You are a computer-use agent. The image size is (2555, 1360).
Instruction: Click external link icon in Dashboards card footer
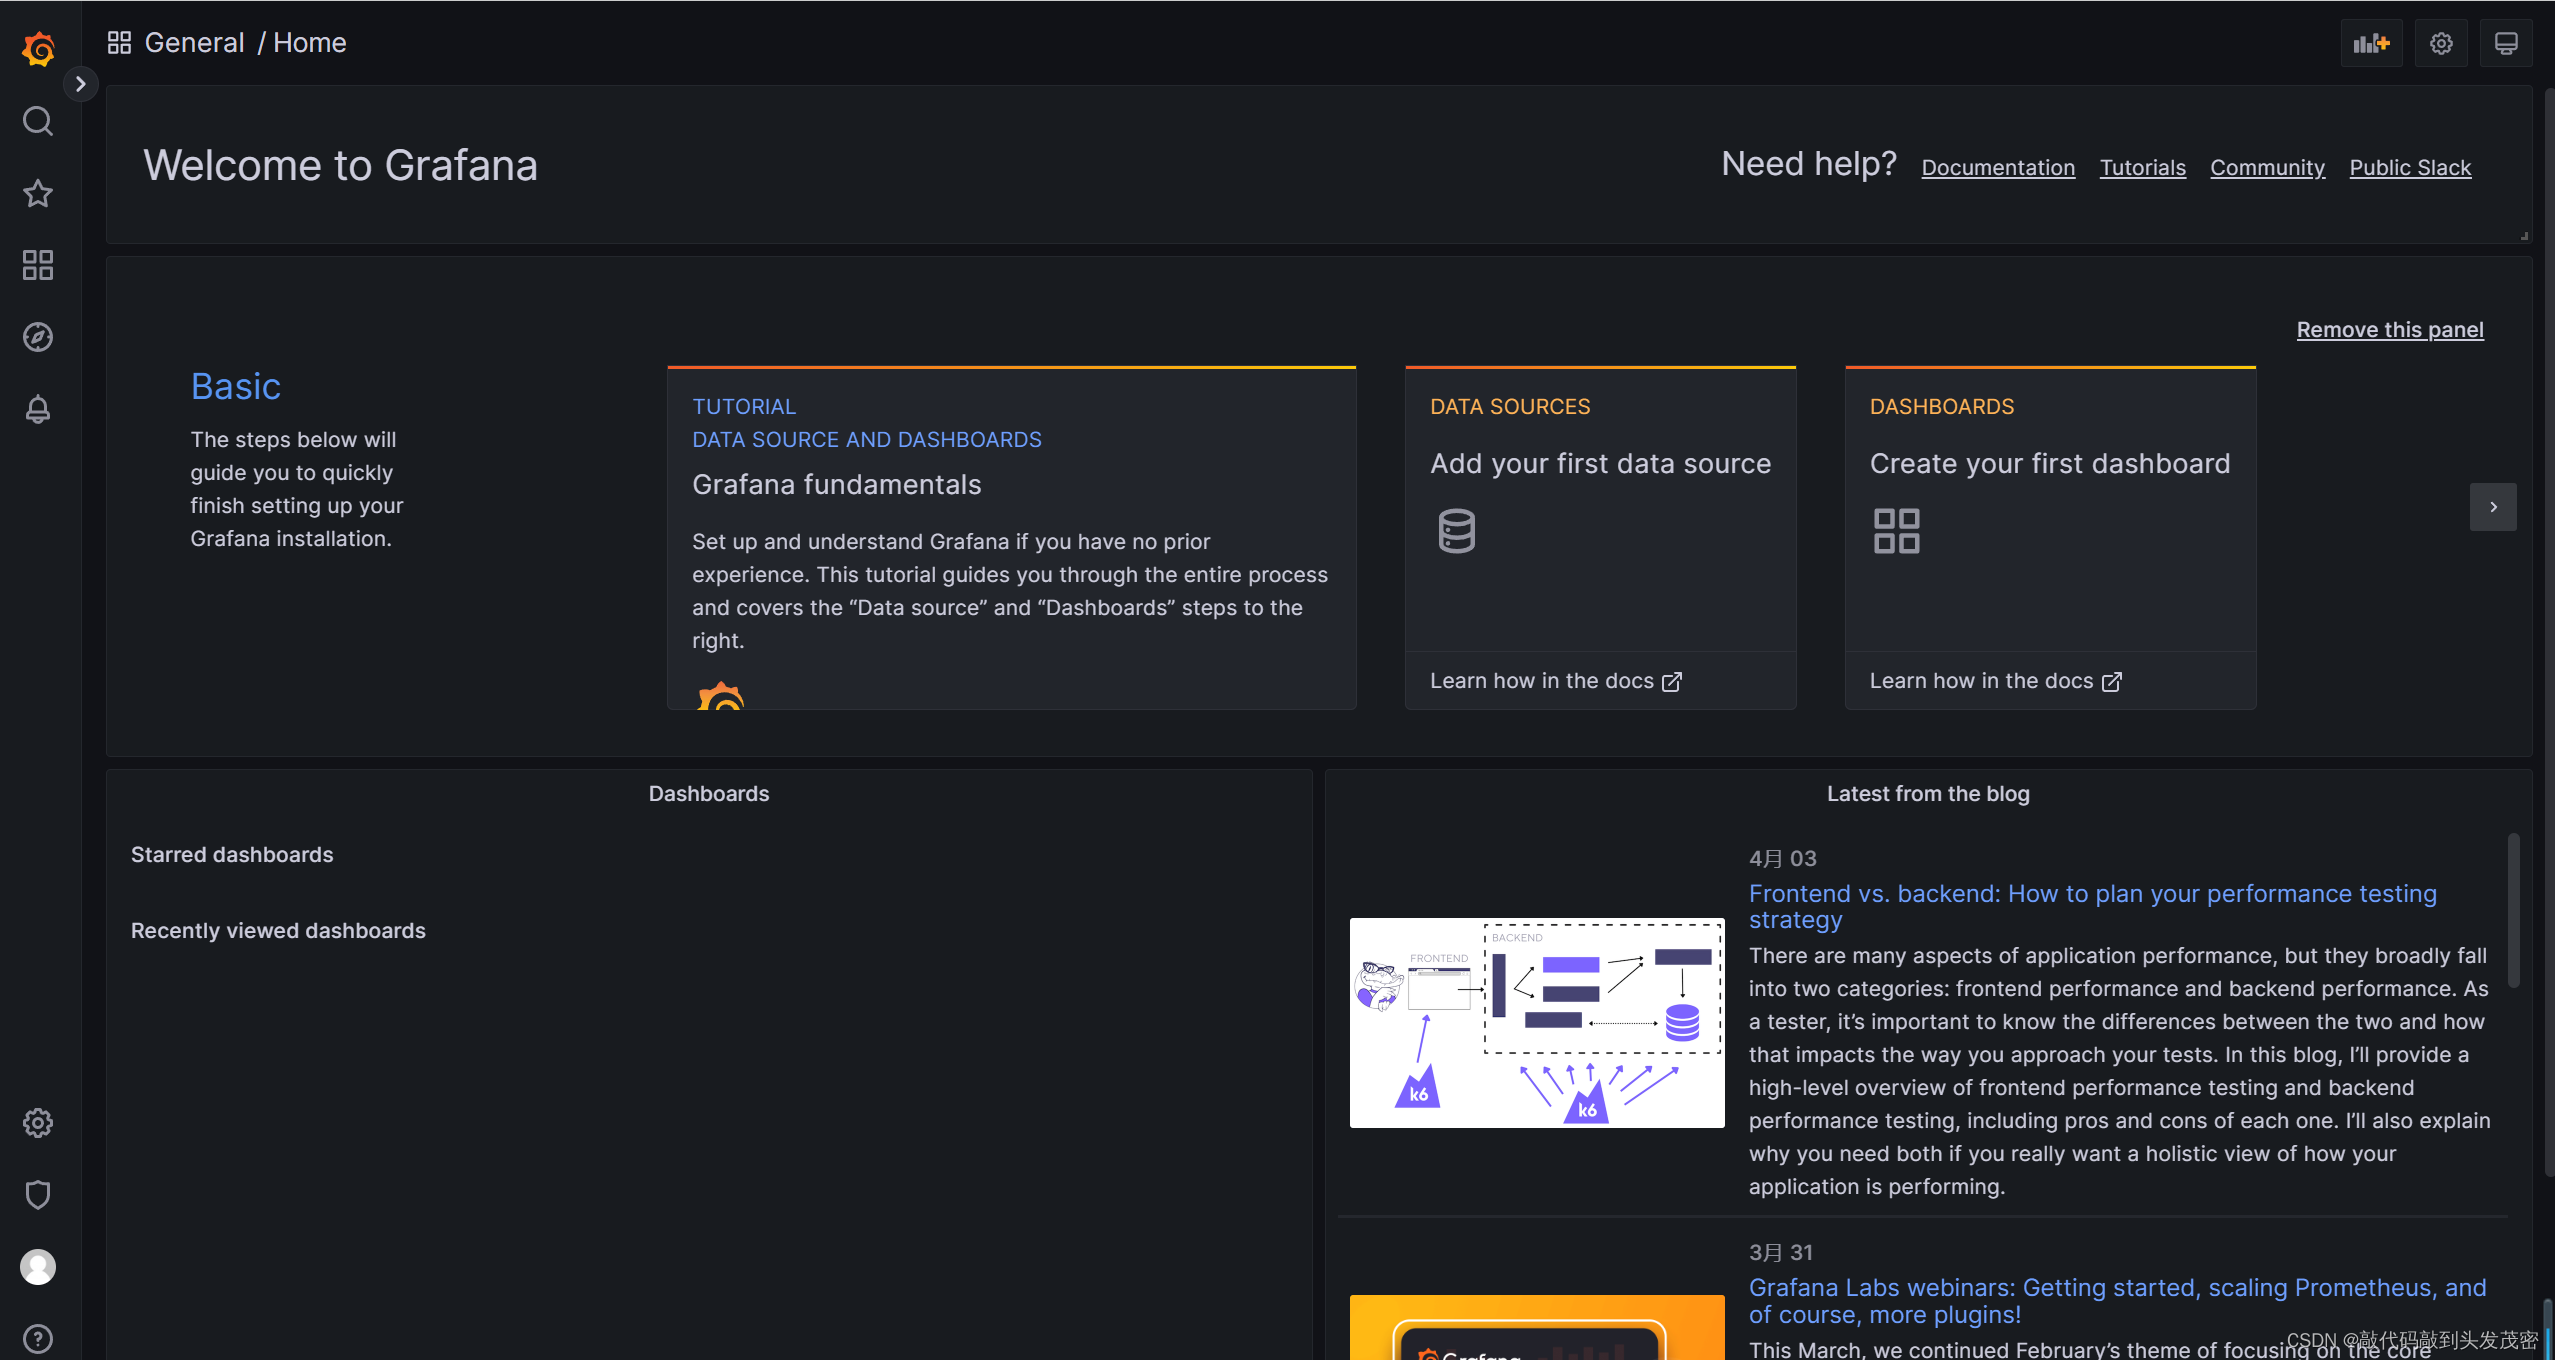2112,682
